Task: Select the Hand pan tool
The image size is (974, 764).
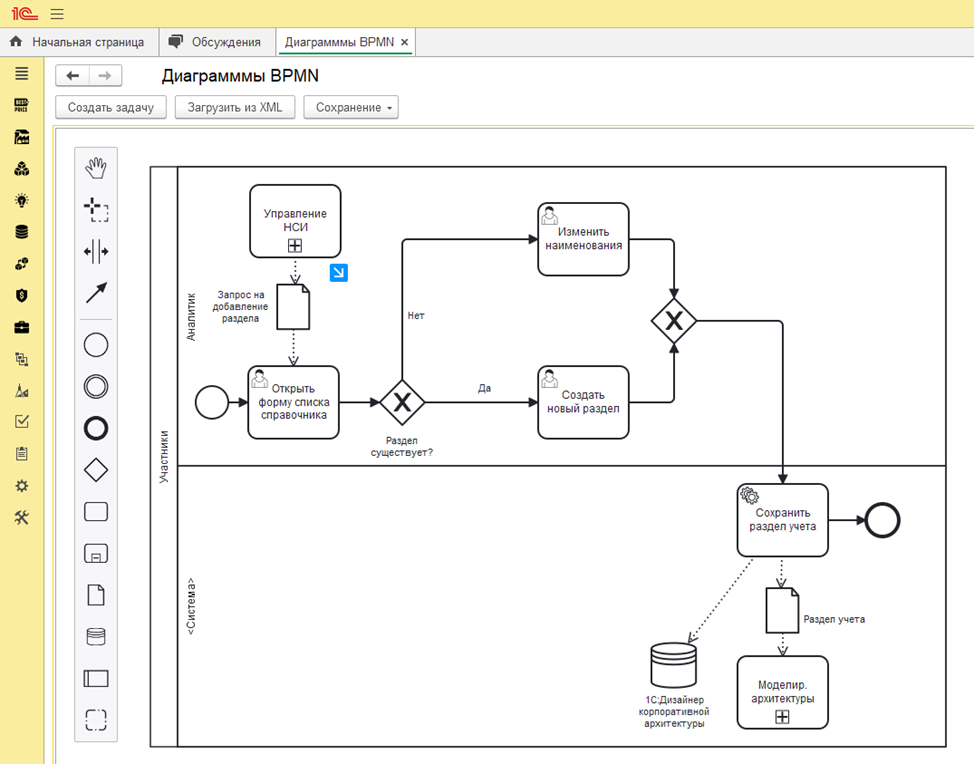Action: click(96, 168)
